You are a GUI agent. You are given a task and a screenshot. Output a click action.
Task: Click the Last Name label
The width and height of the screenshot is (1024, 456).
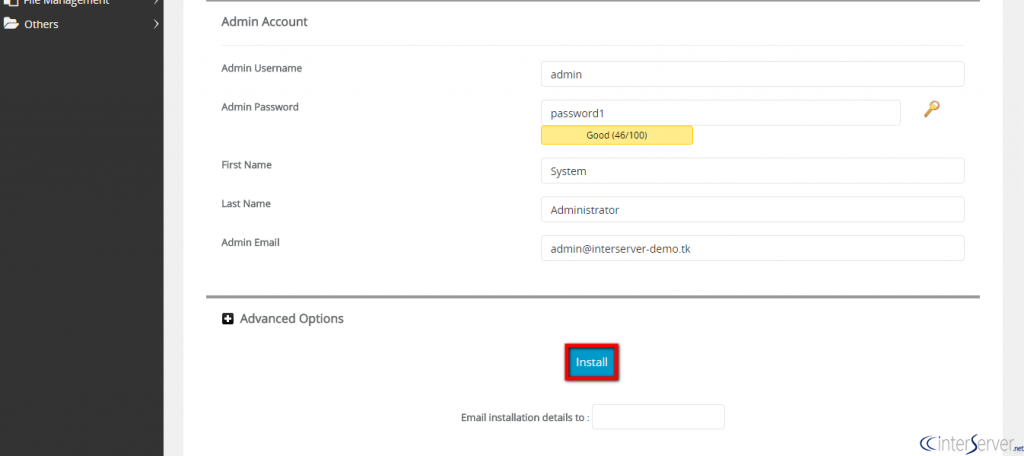click(246, 204)
